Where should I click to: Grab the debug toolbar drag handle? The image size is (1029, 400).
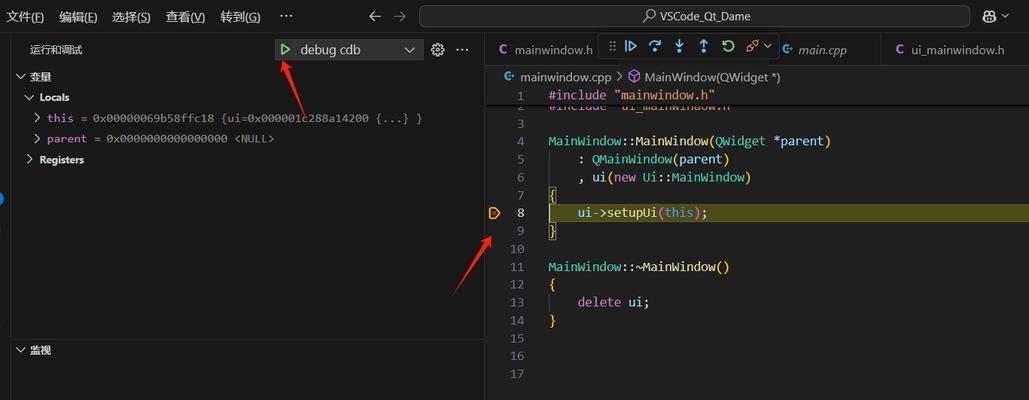612,46
